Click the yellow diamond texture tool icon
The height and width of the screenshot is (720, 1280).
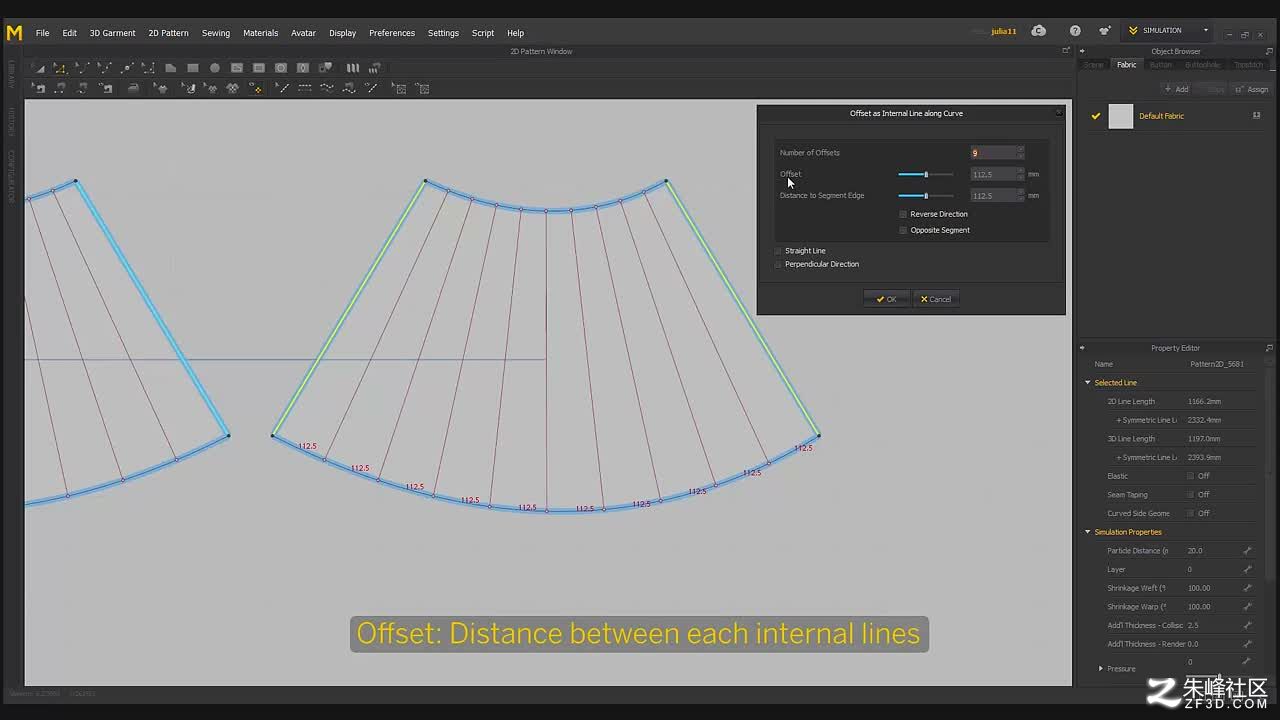coord(255,88)
